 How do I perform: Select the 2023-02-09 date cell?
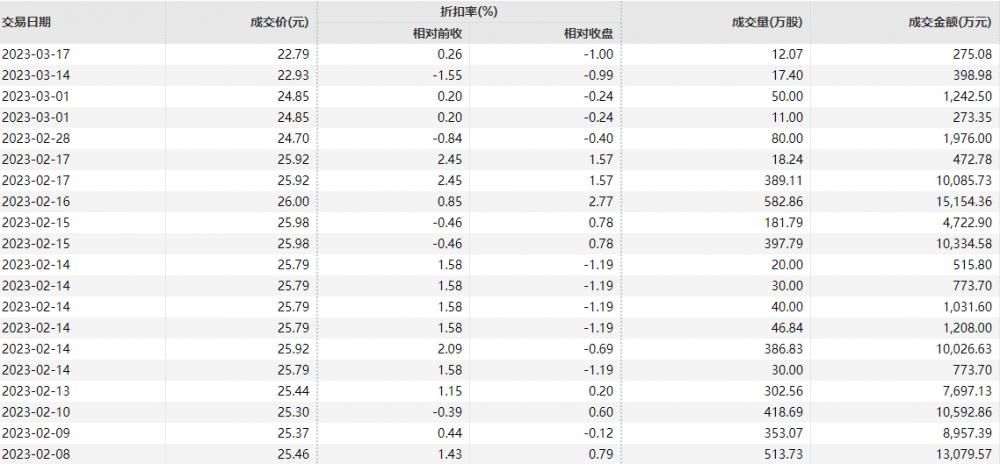point(36,433)
